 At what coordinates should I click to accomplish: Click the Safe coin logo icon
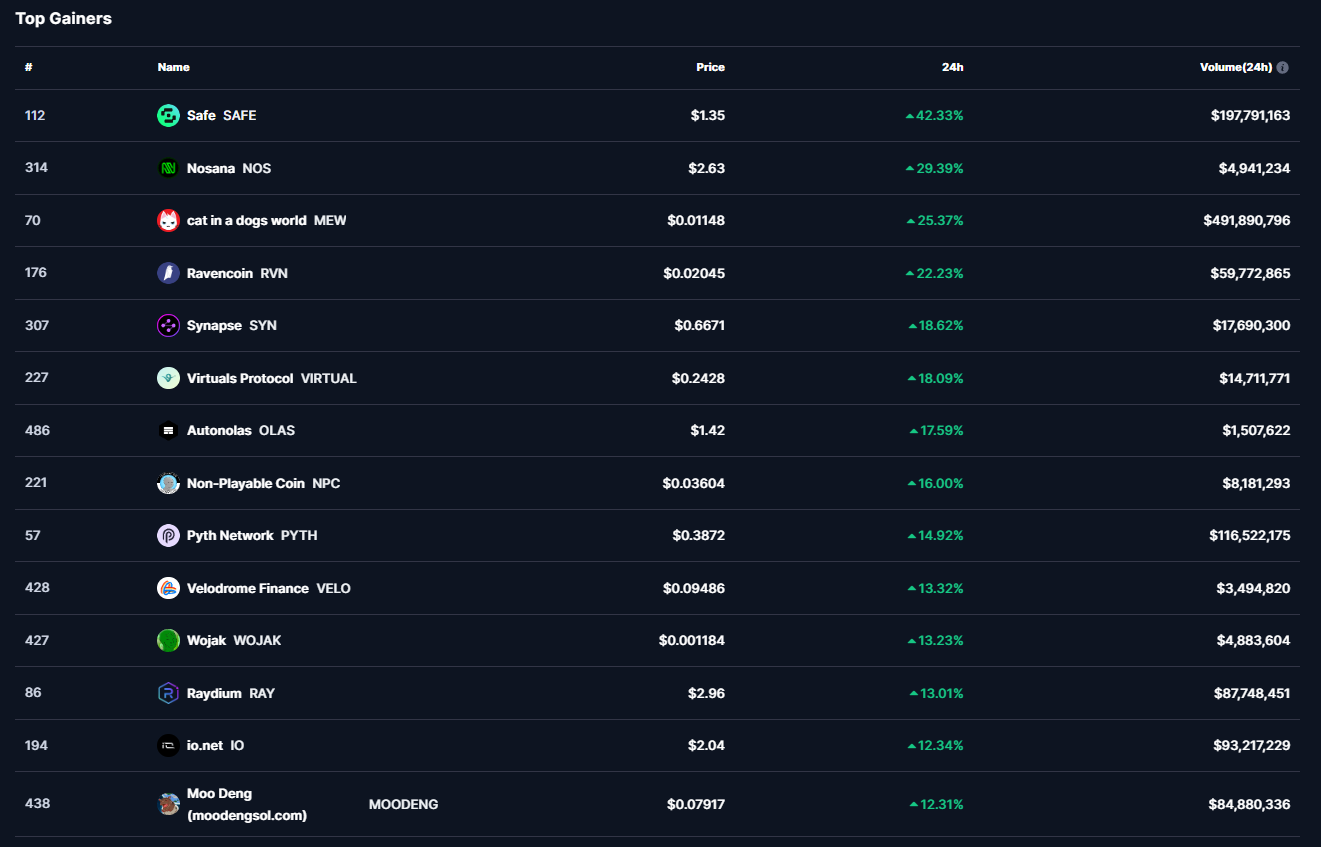click(x=168, y=116)
